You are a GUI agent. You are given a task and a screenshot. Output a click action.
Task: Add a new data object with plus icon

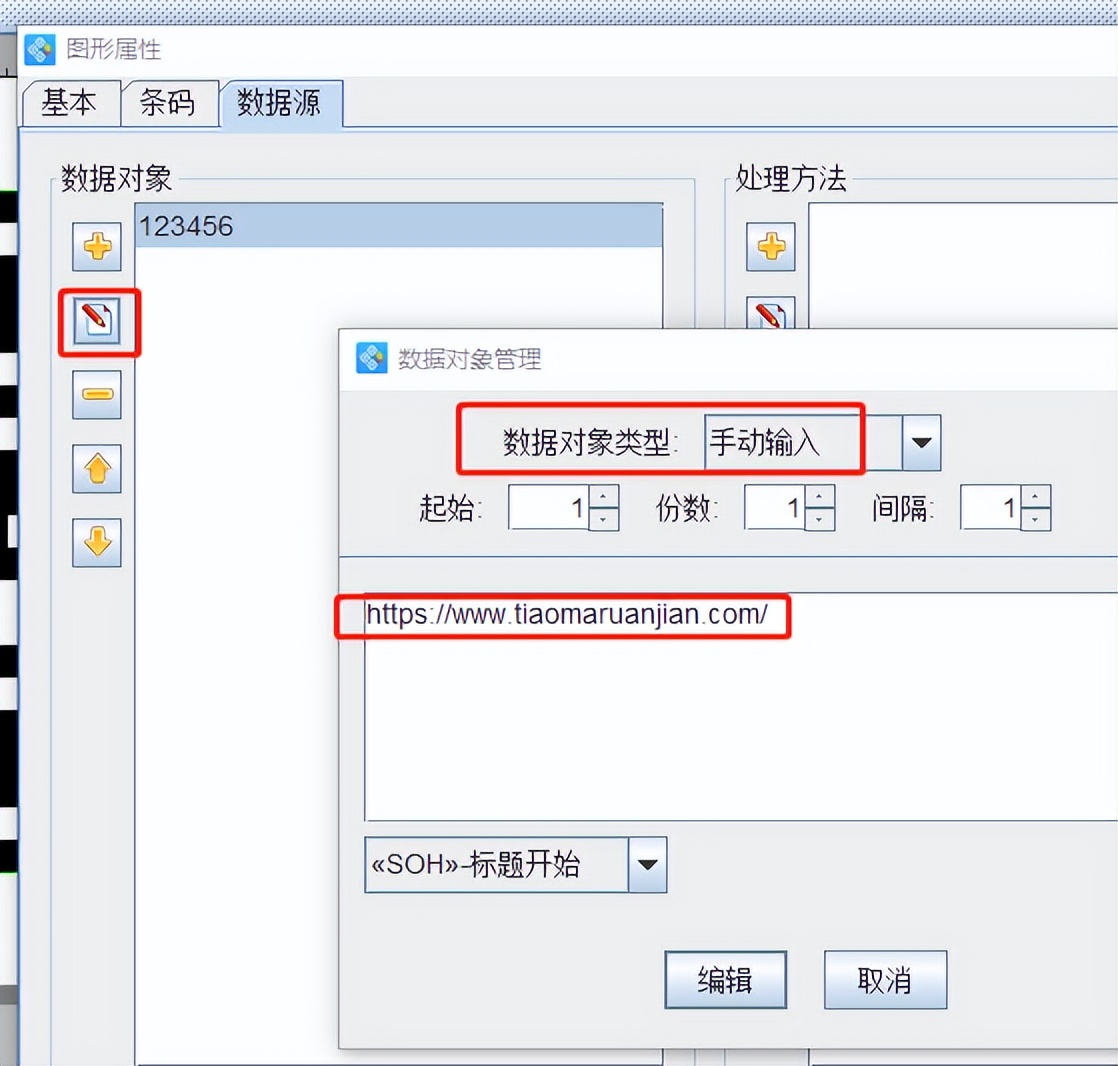click(x=97, y=247)
